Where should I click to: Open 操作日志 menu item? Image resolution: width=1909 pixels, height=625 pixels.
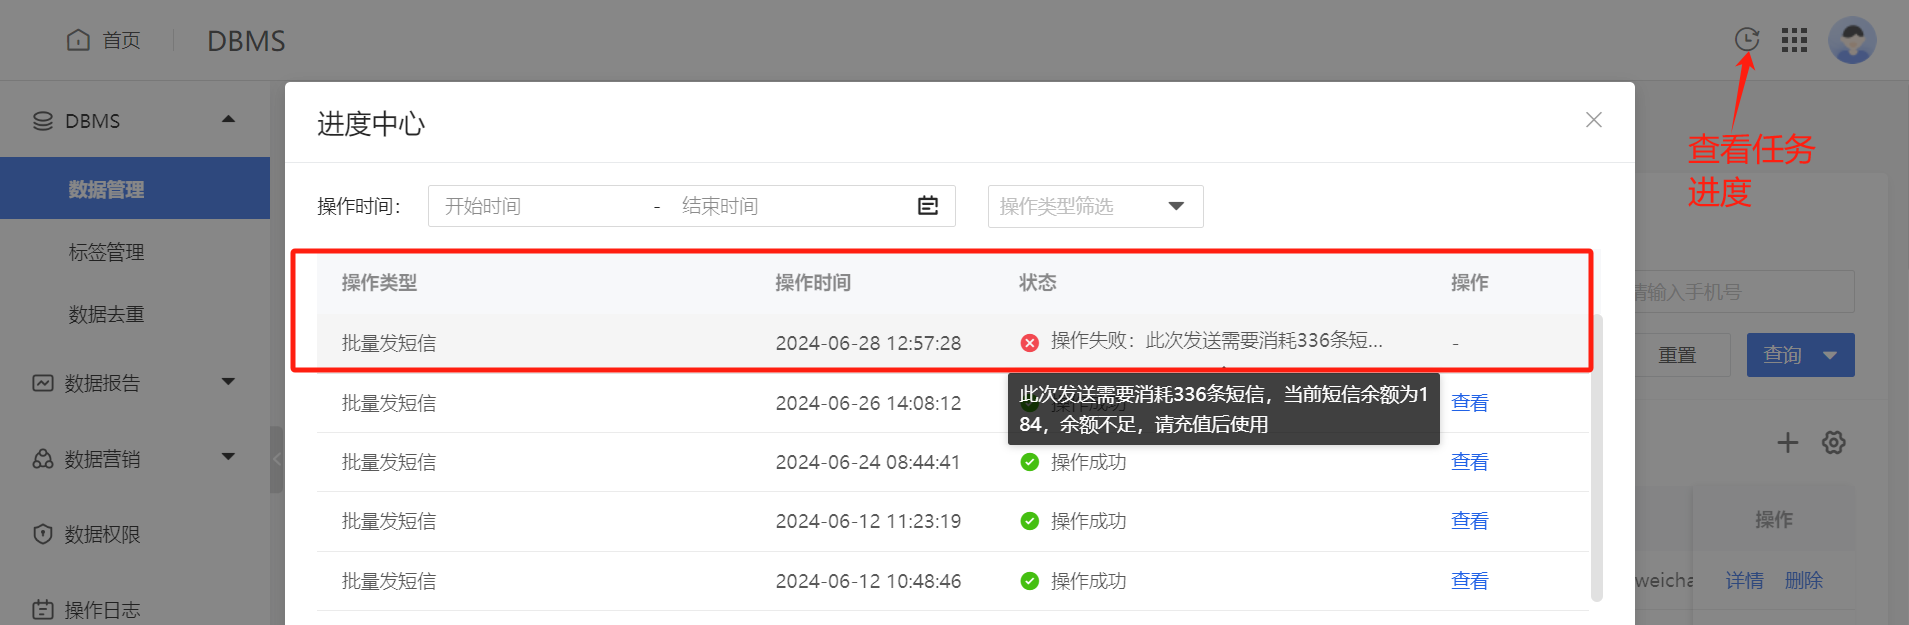(x=102, y=610)
